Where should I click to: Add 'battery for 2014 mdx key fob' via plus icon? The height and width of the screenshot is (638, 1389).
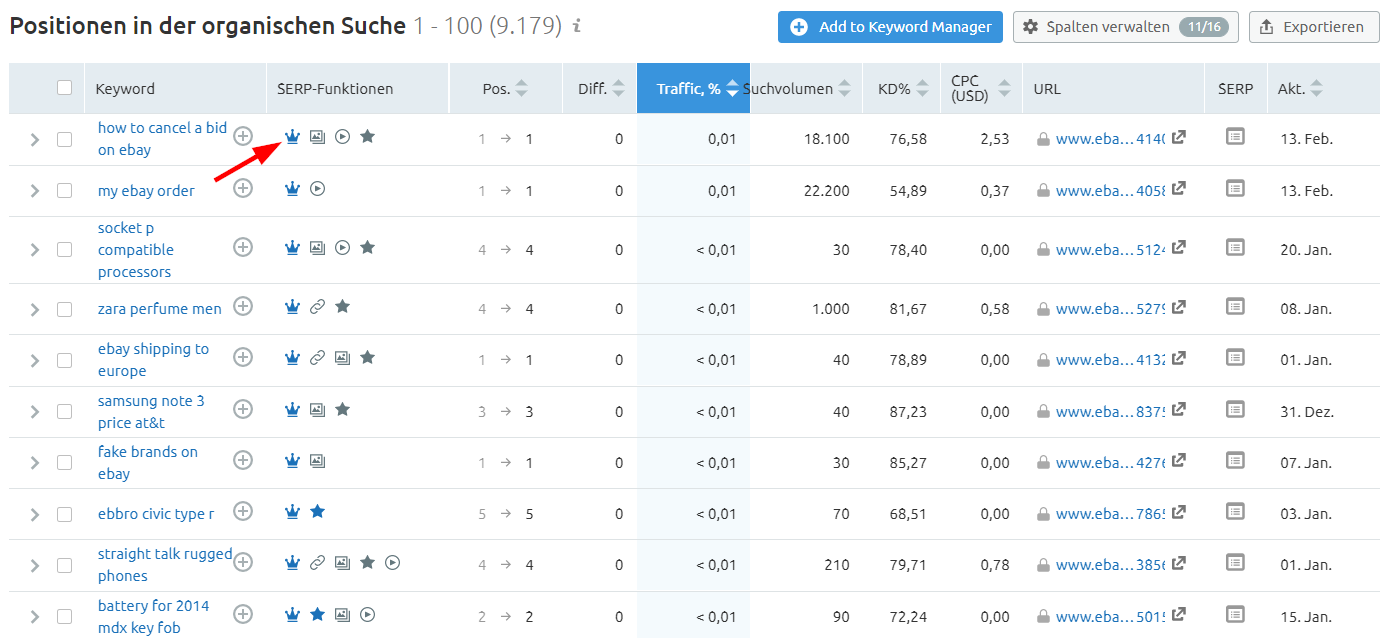point(243,614)
